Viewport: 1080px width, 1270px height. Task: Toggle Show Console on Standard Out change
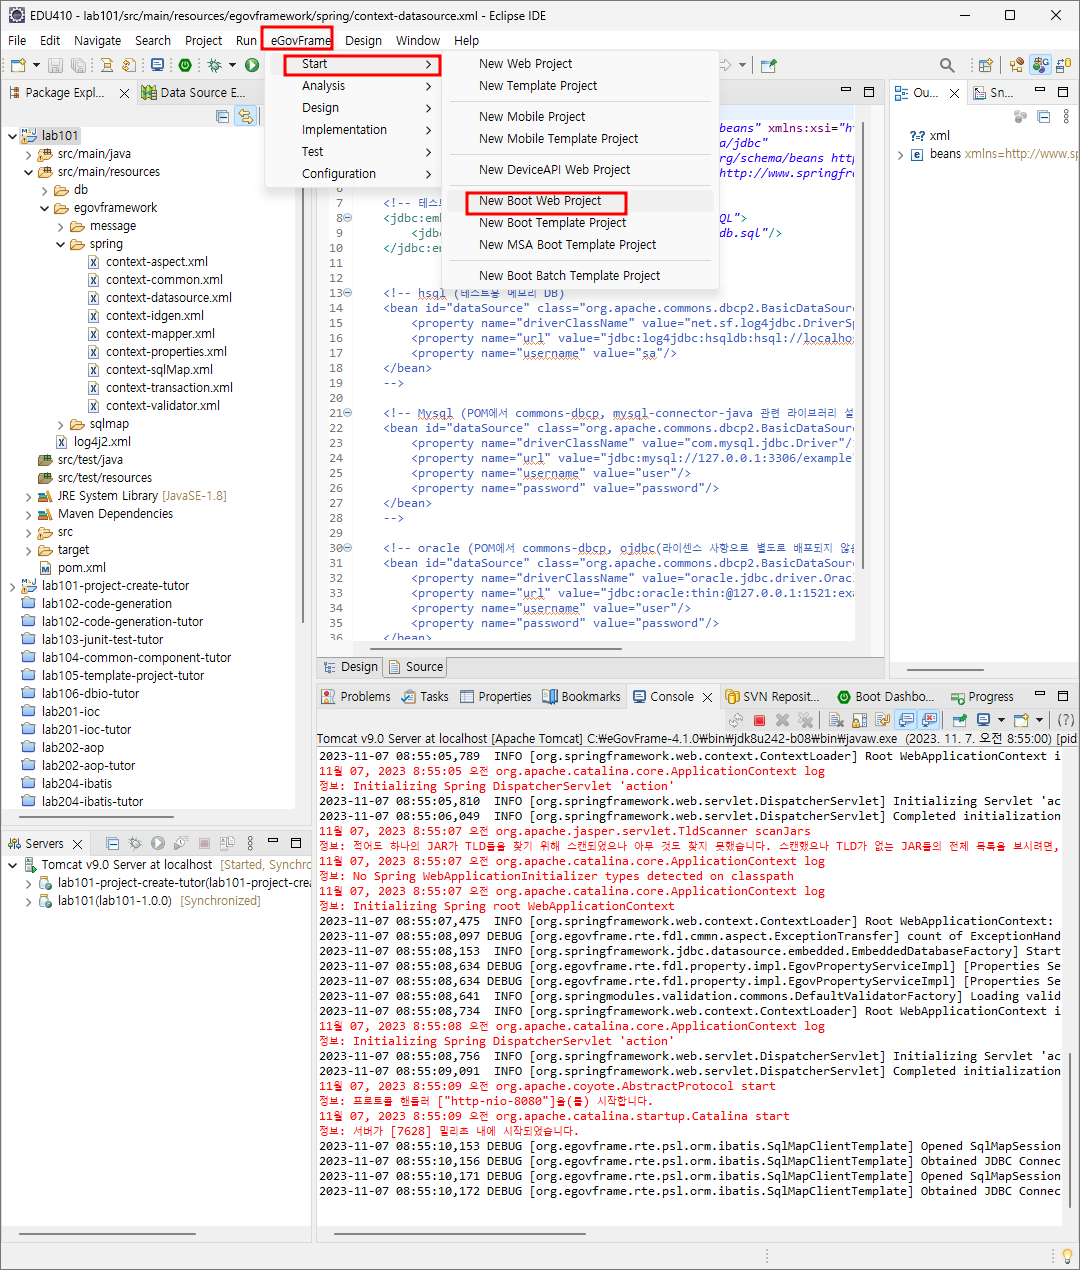click(906, 720)
